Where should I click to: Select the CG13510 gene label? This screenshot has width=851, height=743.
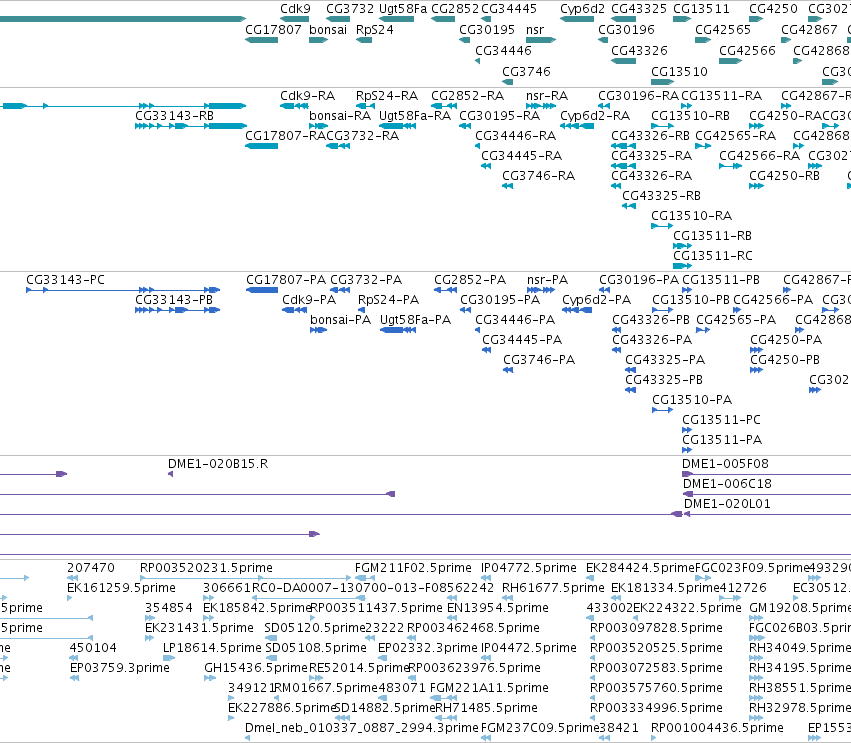point(679,72)
